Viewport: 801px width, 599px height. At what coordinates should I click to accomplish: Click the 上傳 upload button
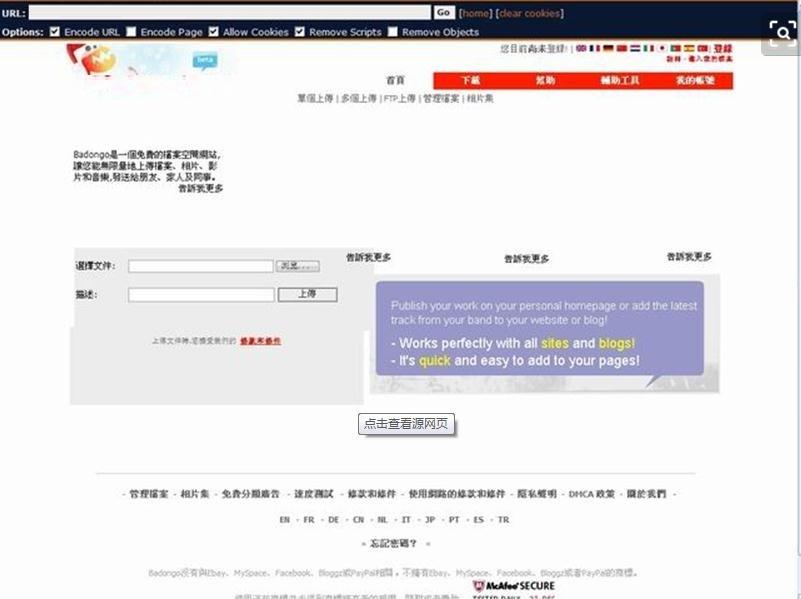[x=308, y=294]
